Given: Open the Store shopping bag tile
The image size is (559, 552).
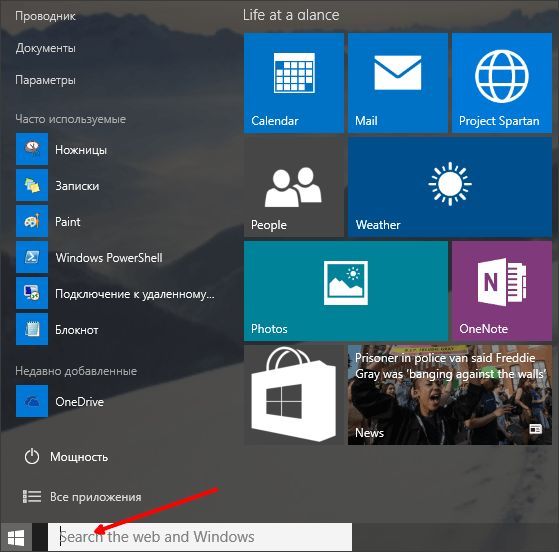Looking at the screenshot, I should pyautogui.click(x=294, y=395).
